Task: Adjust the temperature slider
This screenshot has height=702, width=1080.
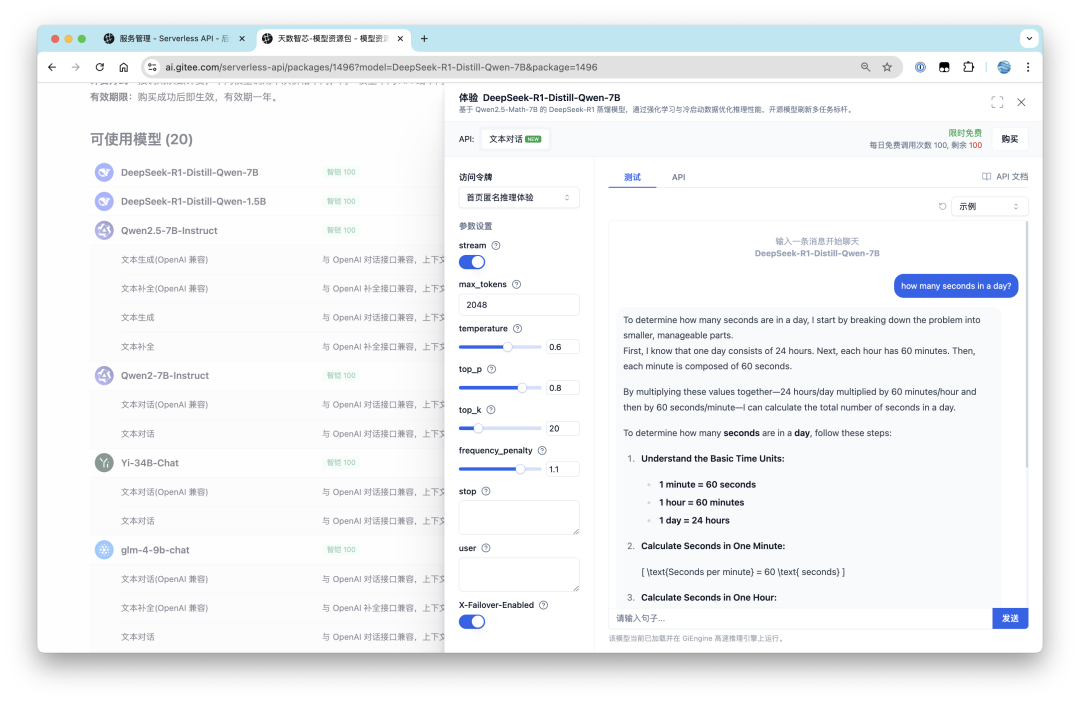Action: [x=500, y=347]
